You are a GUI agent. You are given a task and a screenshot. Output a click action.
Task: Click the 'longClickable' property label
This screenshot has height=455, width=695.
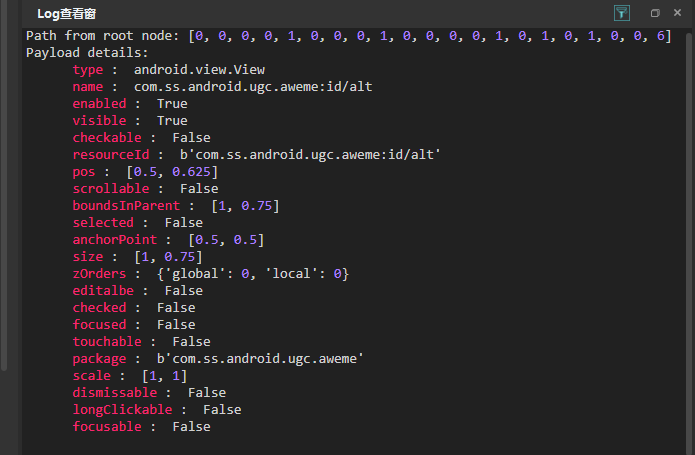[x=122, y=410]
